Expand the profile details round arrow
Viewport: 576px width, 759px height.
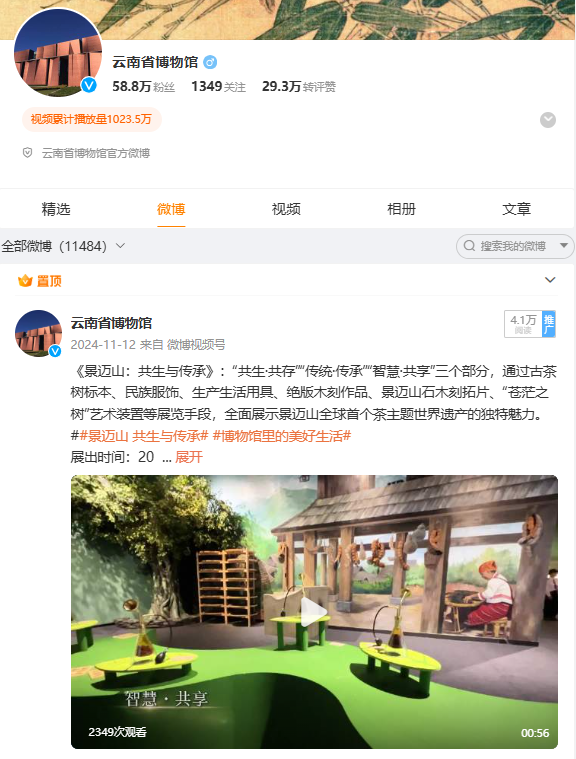point(548,120)
